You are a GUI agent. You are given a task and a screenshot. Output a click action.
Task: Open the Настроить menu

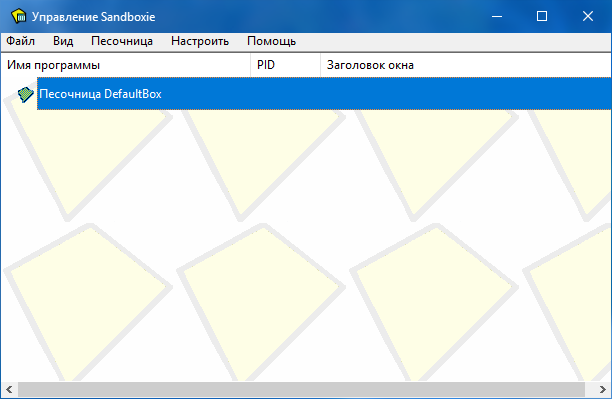click(200, 41)
